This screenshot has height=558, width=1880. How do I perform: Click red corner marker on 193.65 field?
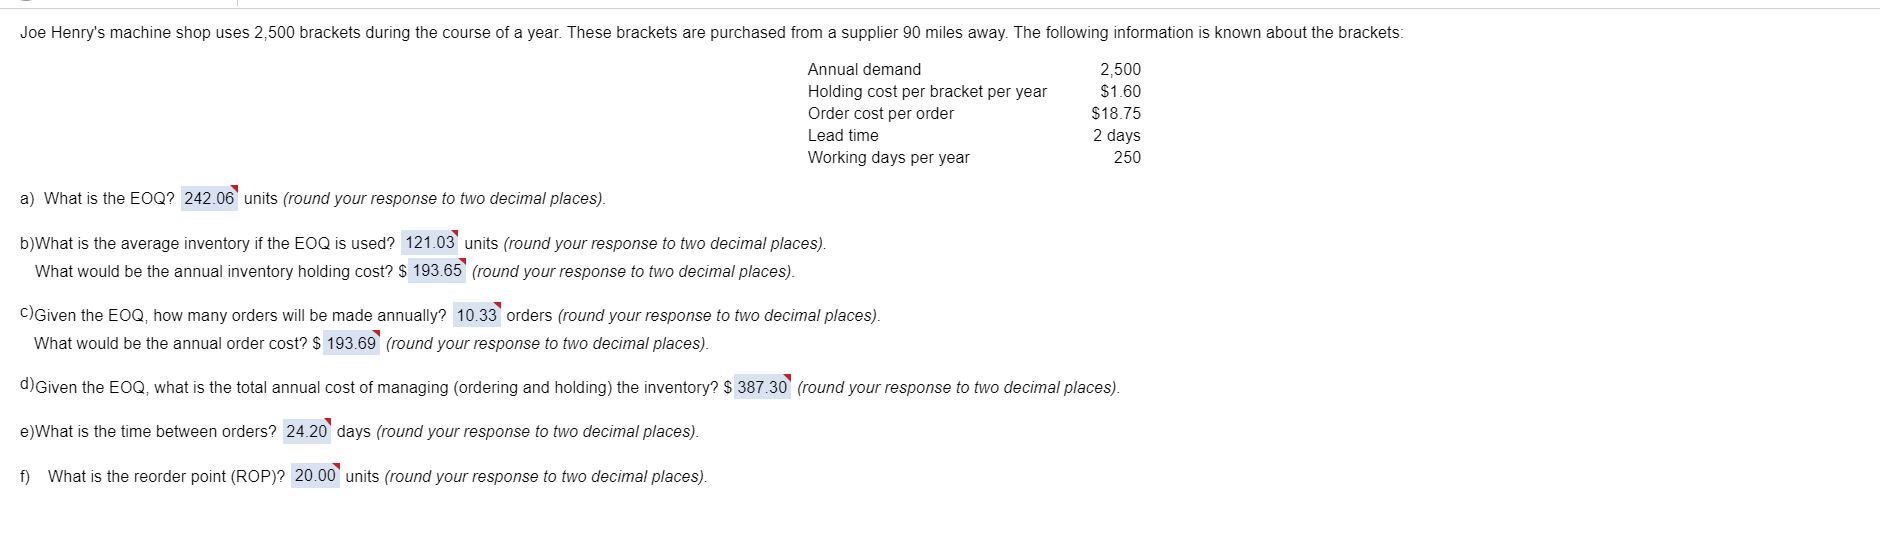[463, 262]
